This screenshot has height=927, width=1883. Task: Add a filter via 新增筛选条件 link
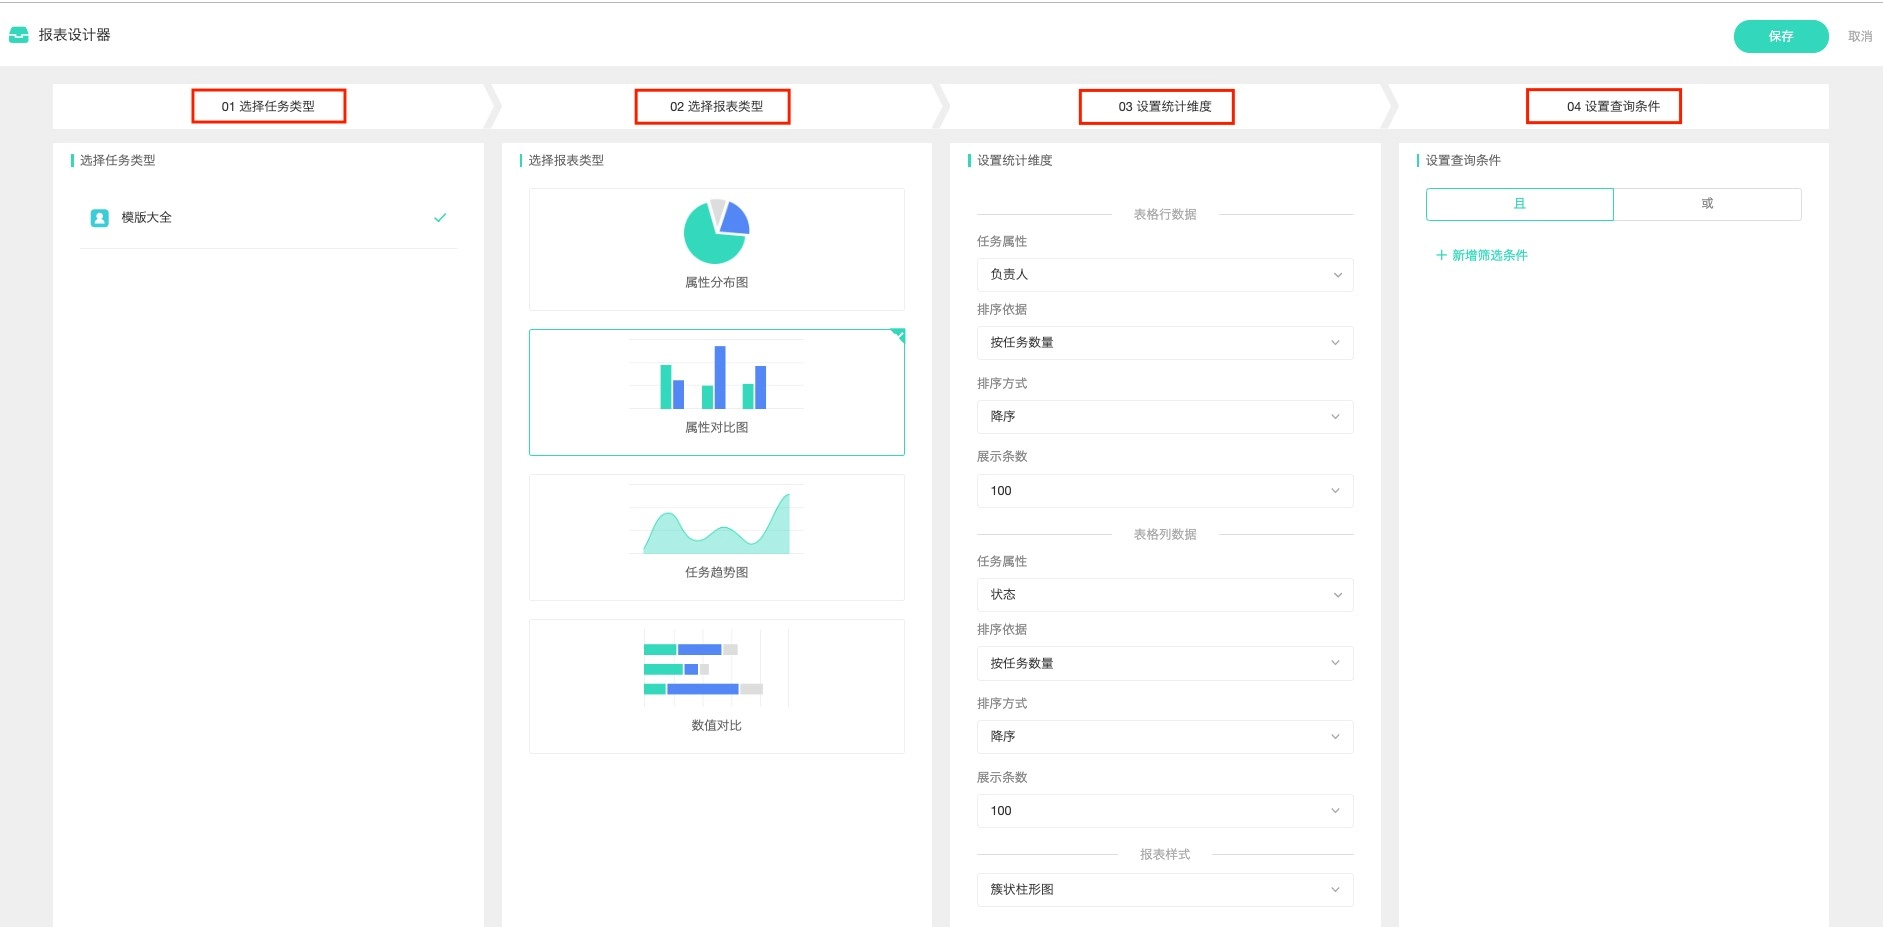[1489, 255]
